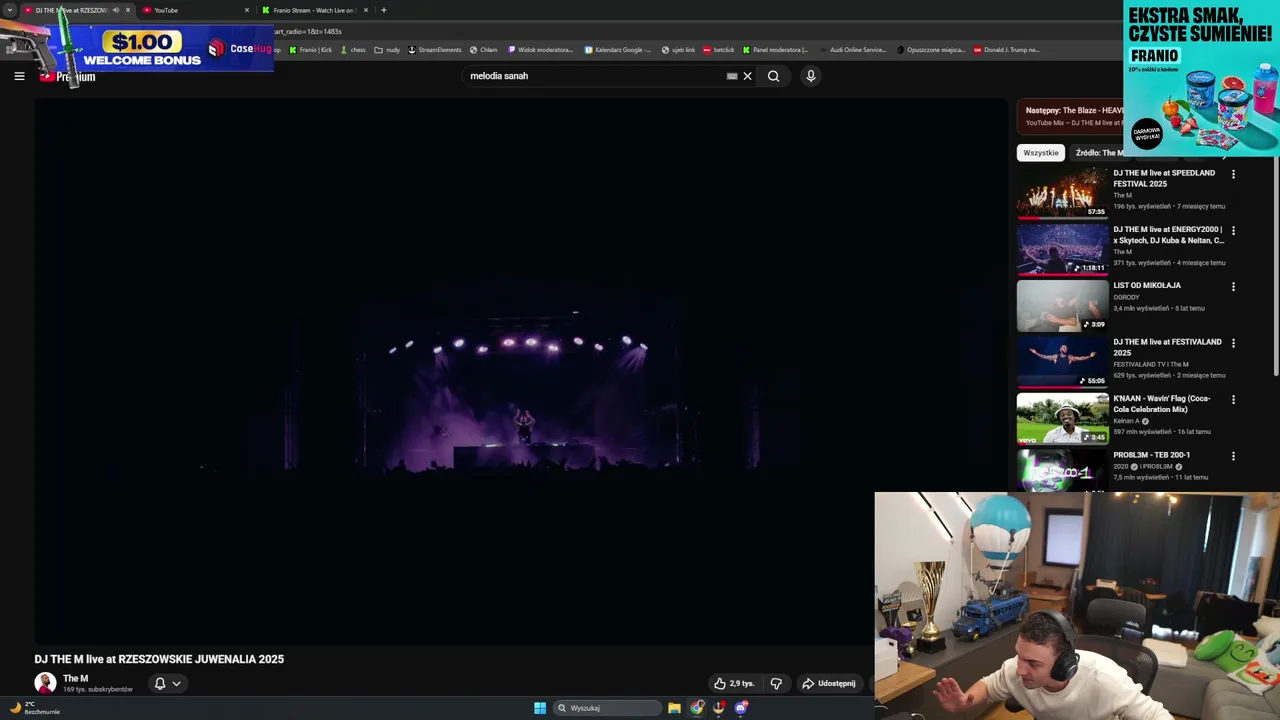
Task: Open the browser tab search chevron
Action: coord(10,10)
